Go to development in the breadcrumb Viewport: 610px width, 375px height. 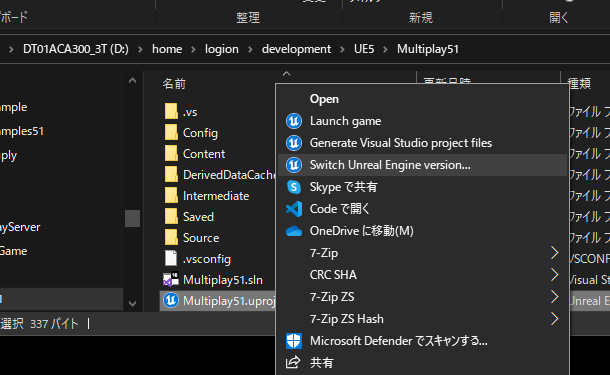[x=296, y=49]
